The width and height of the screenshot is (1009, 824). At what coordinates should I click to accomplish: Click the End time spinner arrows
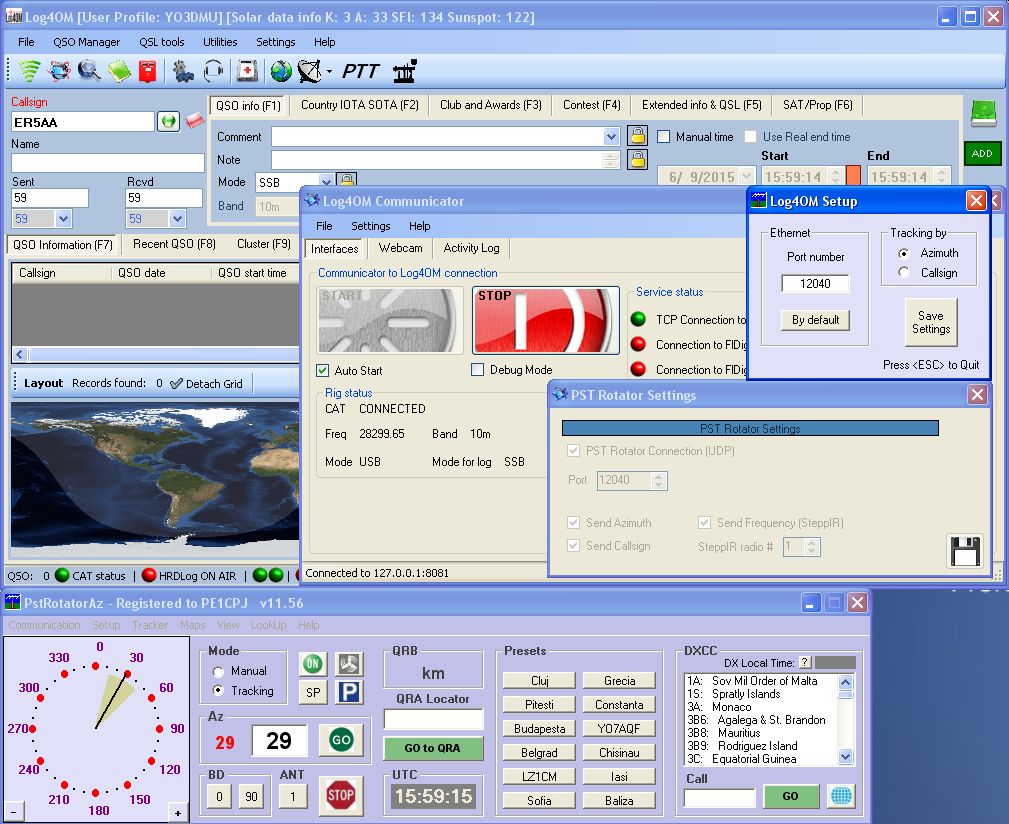(x=942, y=176)
